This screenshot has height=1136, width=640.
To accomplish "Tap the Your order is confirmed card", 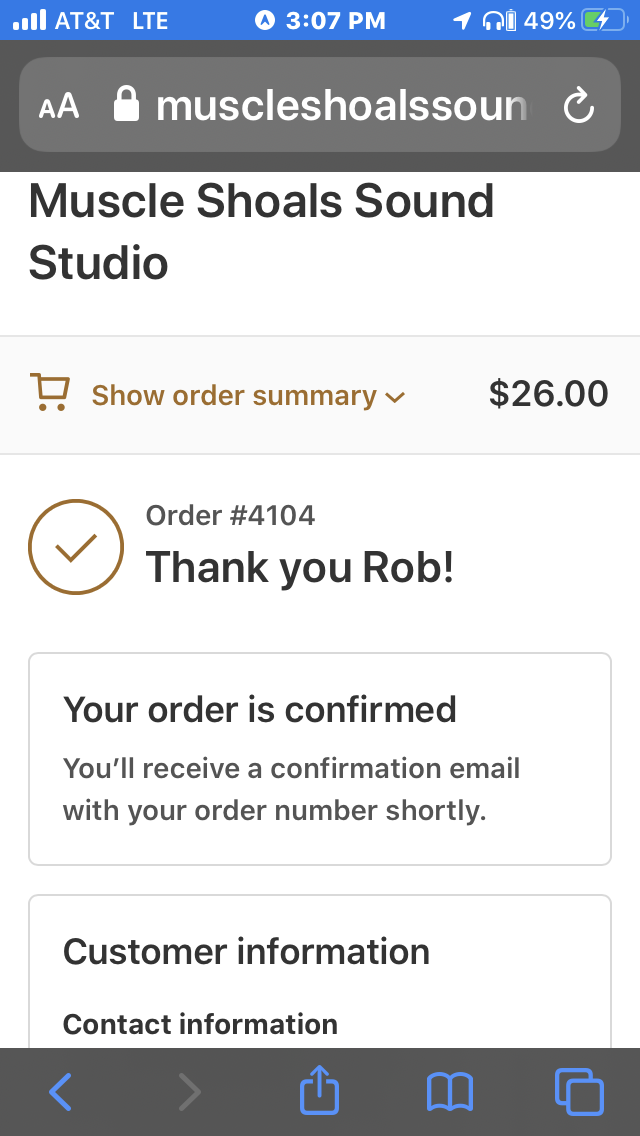I will click(320, 759).
